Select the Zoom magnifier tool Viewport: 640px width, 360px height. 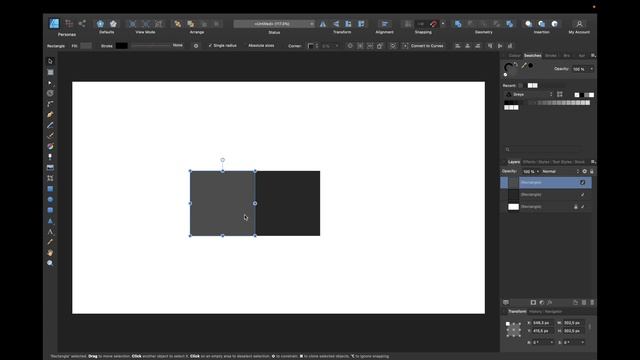click(x=51, y=263)
